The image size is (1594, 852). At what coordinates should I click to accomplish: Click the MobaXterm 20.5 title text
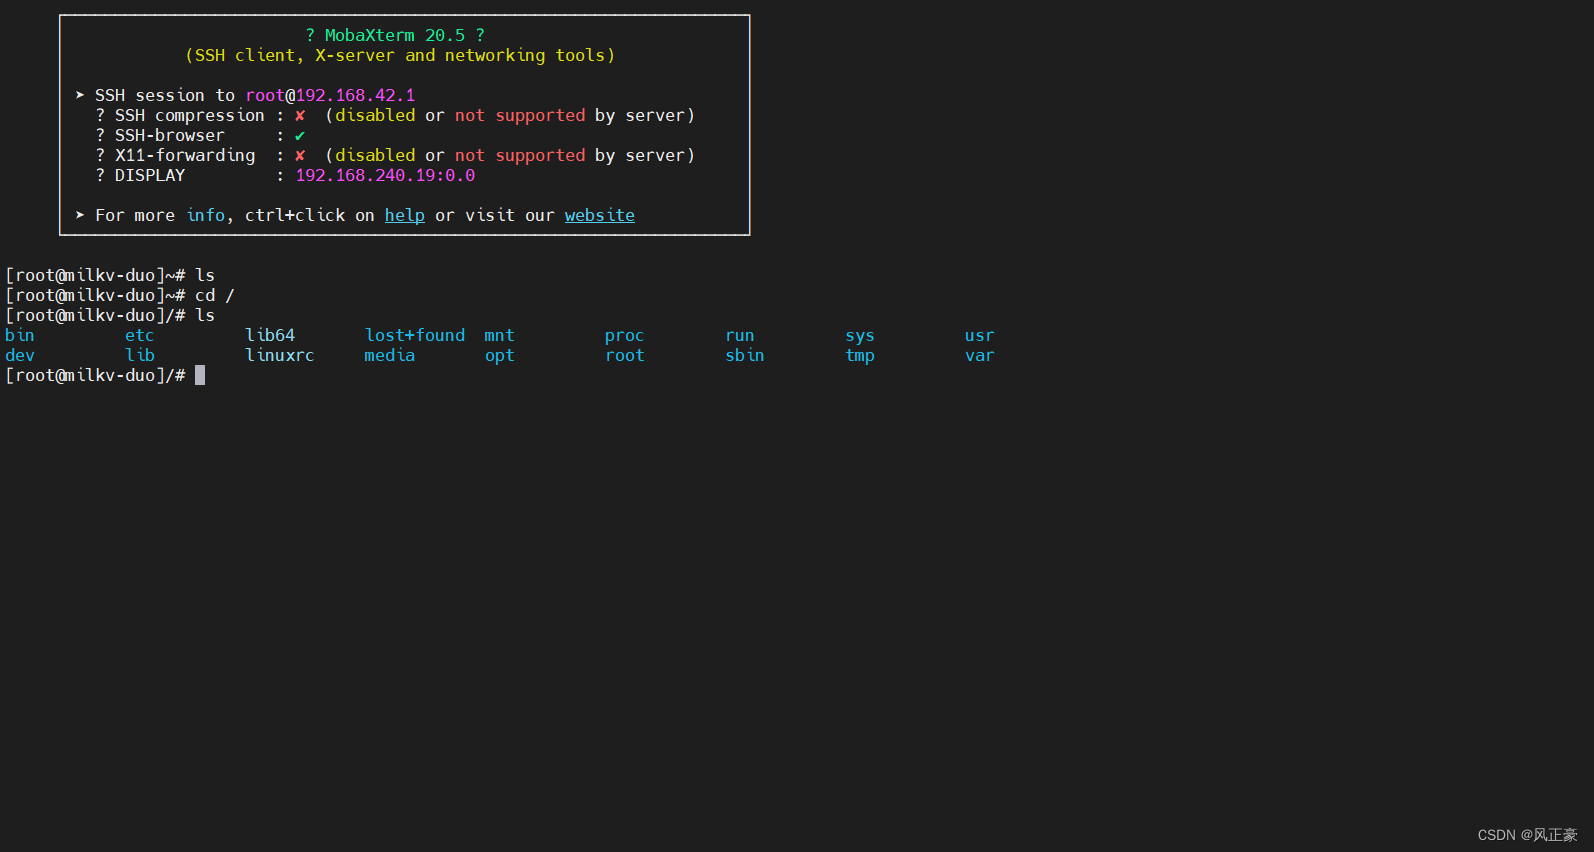(x=395, y=35)
